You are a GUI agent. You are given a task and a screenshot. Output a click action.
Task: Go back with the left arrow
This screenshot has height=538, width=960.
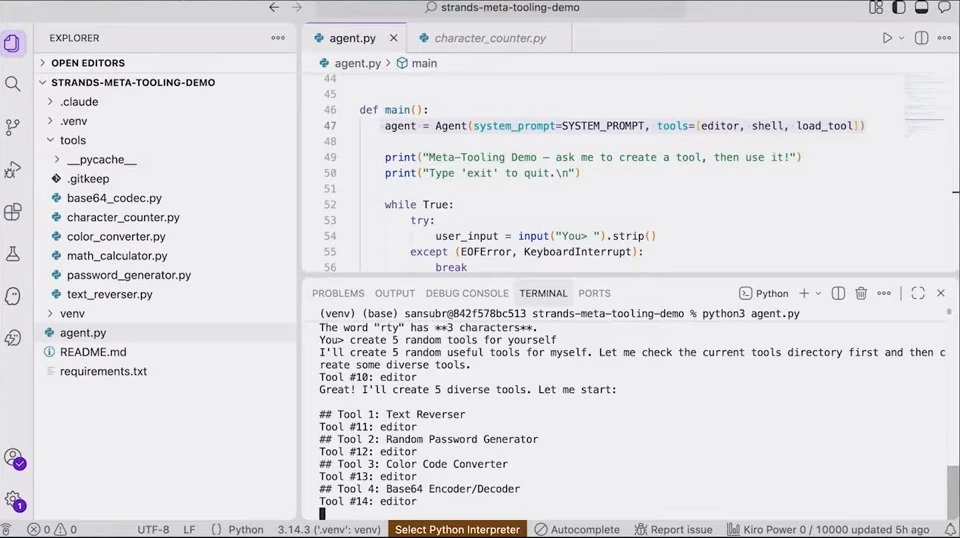click(274, 7)
